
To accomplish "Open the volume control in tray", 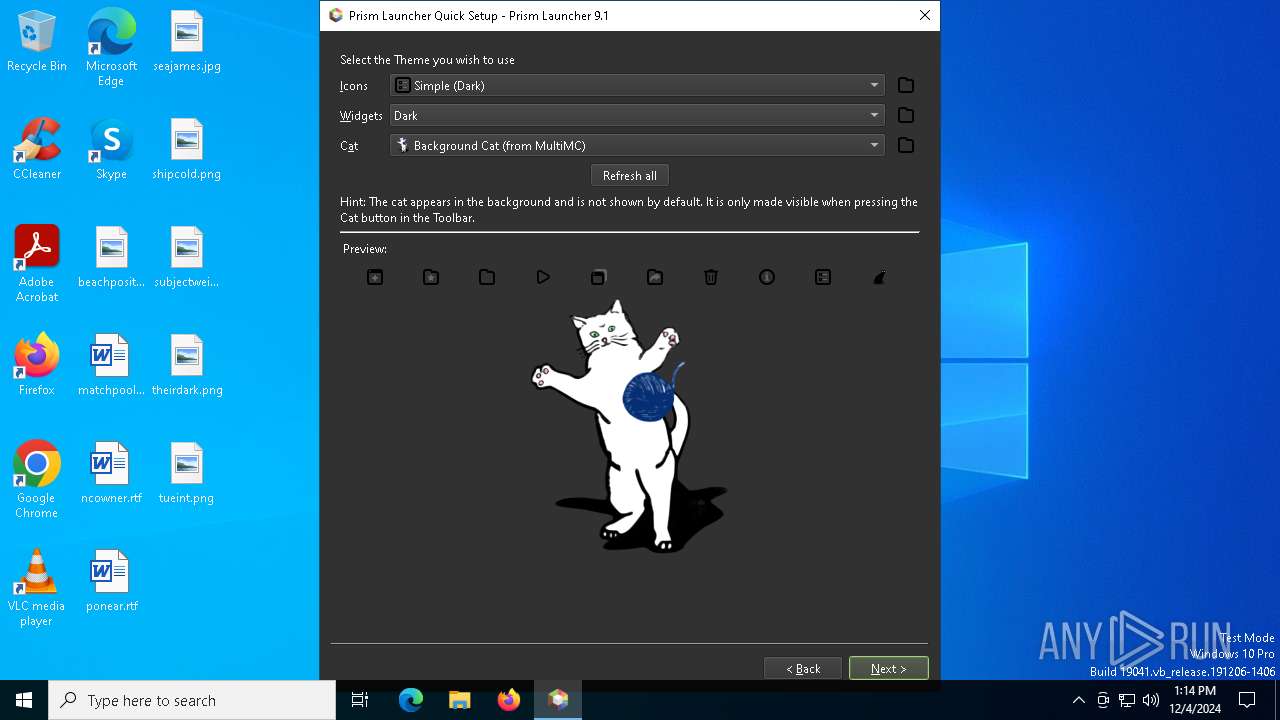I will pyautogui.click(x=1151, y=700).
